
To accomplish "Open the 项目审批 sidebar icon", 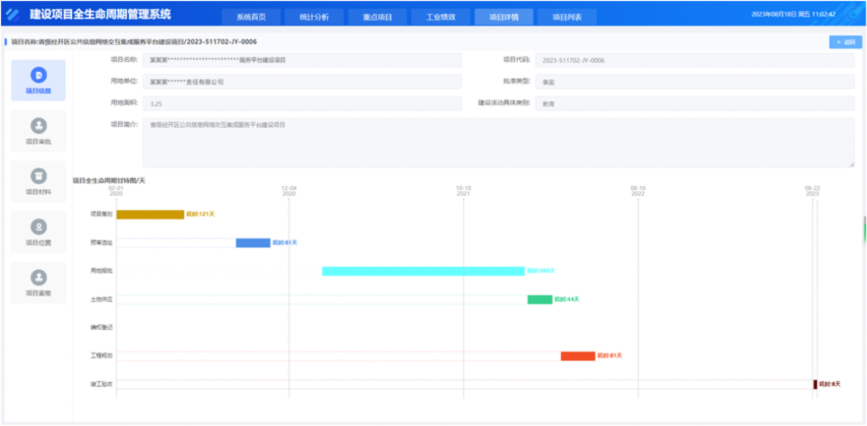I will tap(38, 130).
